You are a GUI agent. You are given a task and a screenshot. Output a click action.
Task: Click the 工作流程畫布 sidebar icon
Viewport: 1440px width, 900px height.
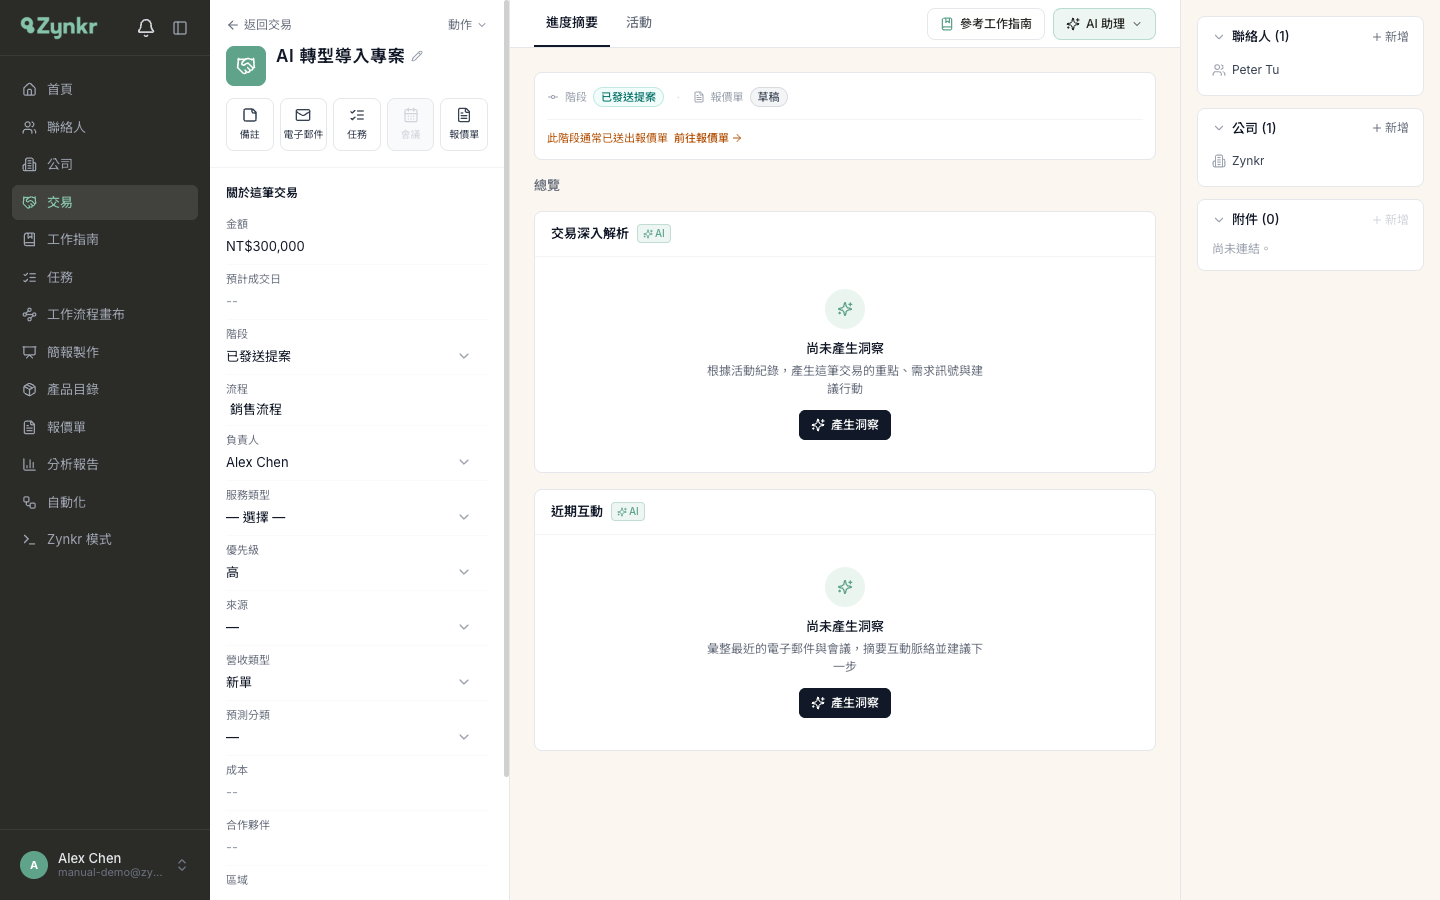point(30,314)
